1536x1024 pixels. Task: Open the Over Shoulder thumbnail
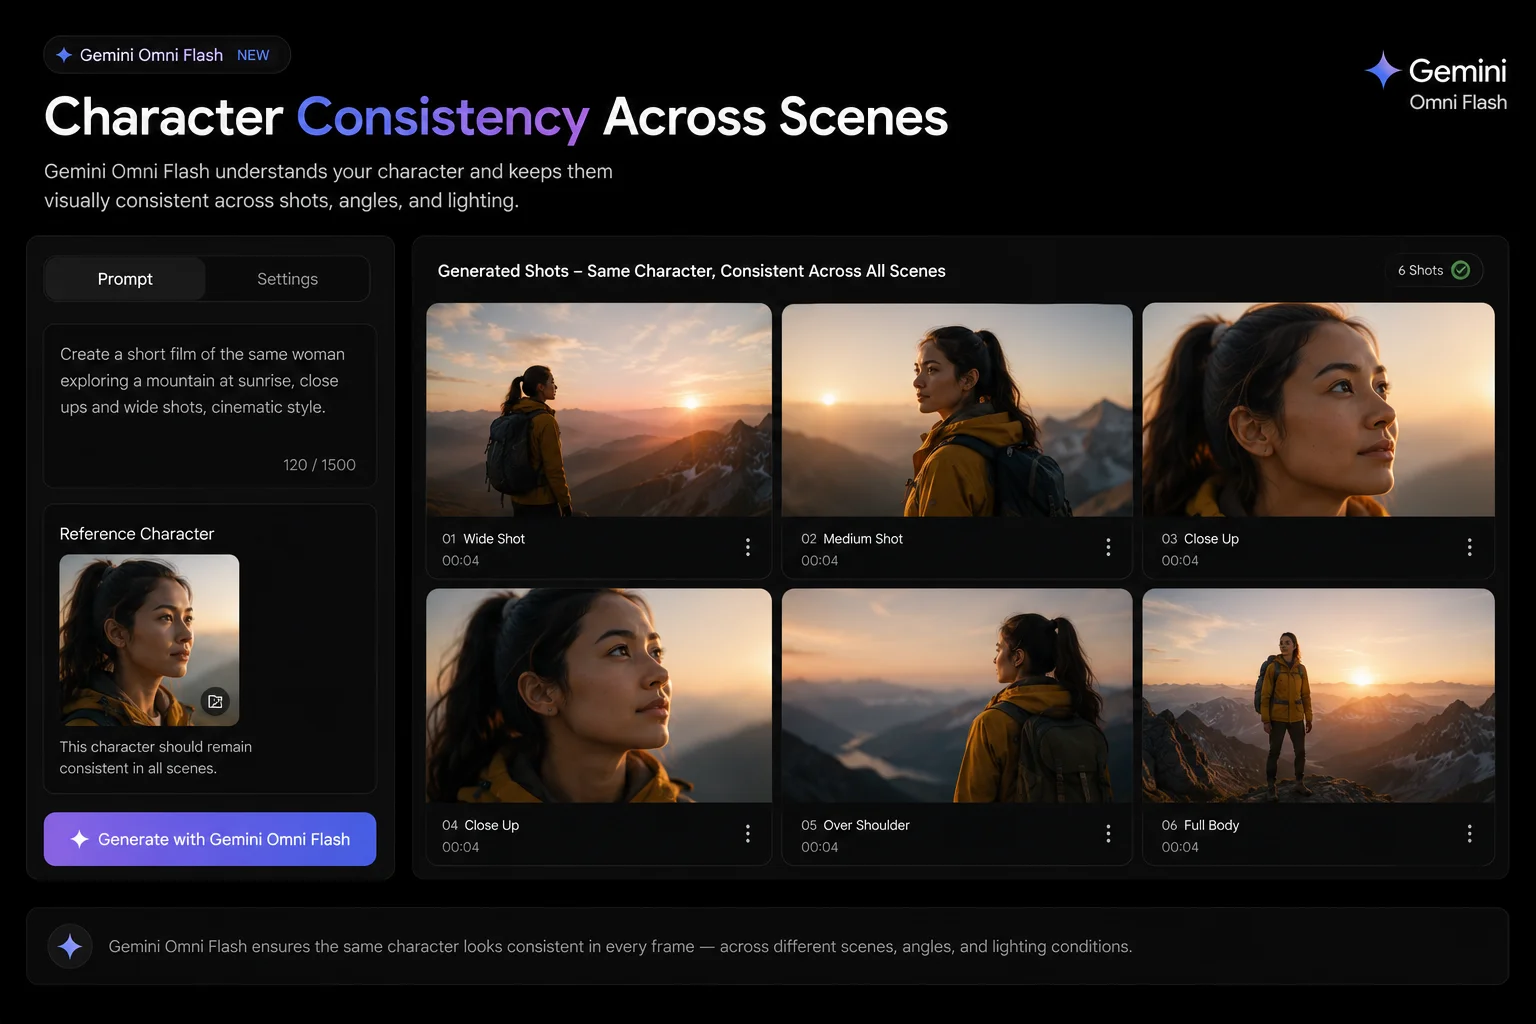(x=957, y=695)
